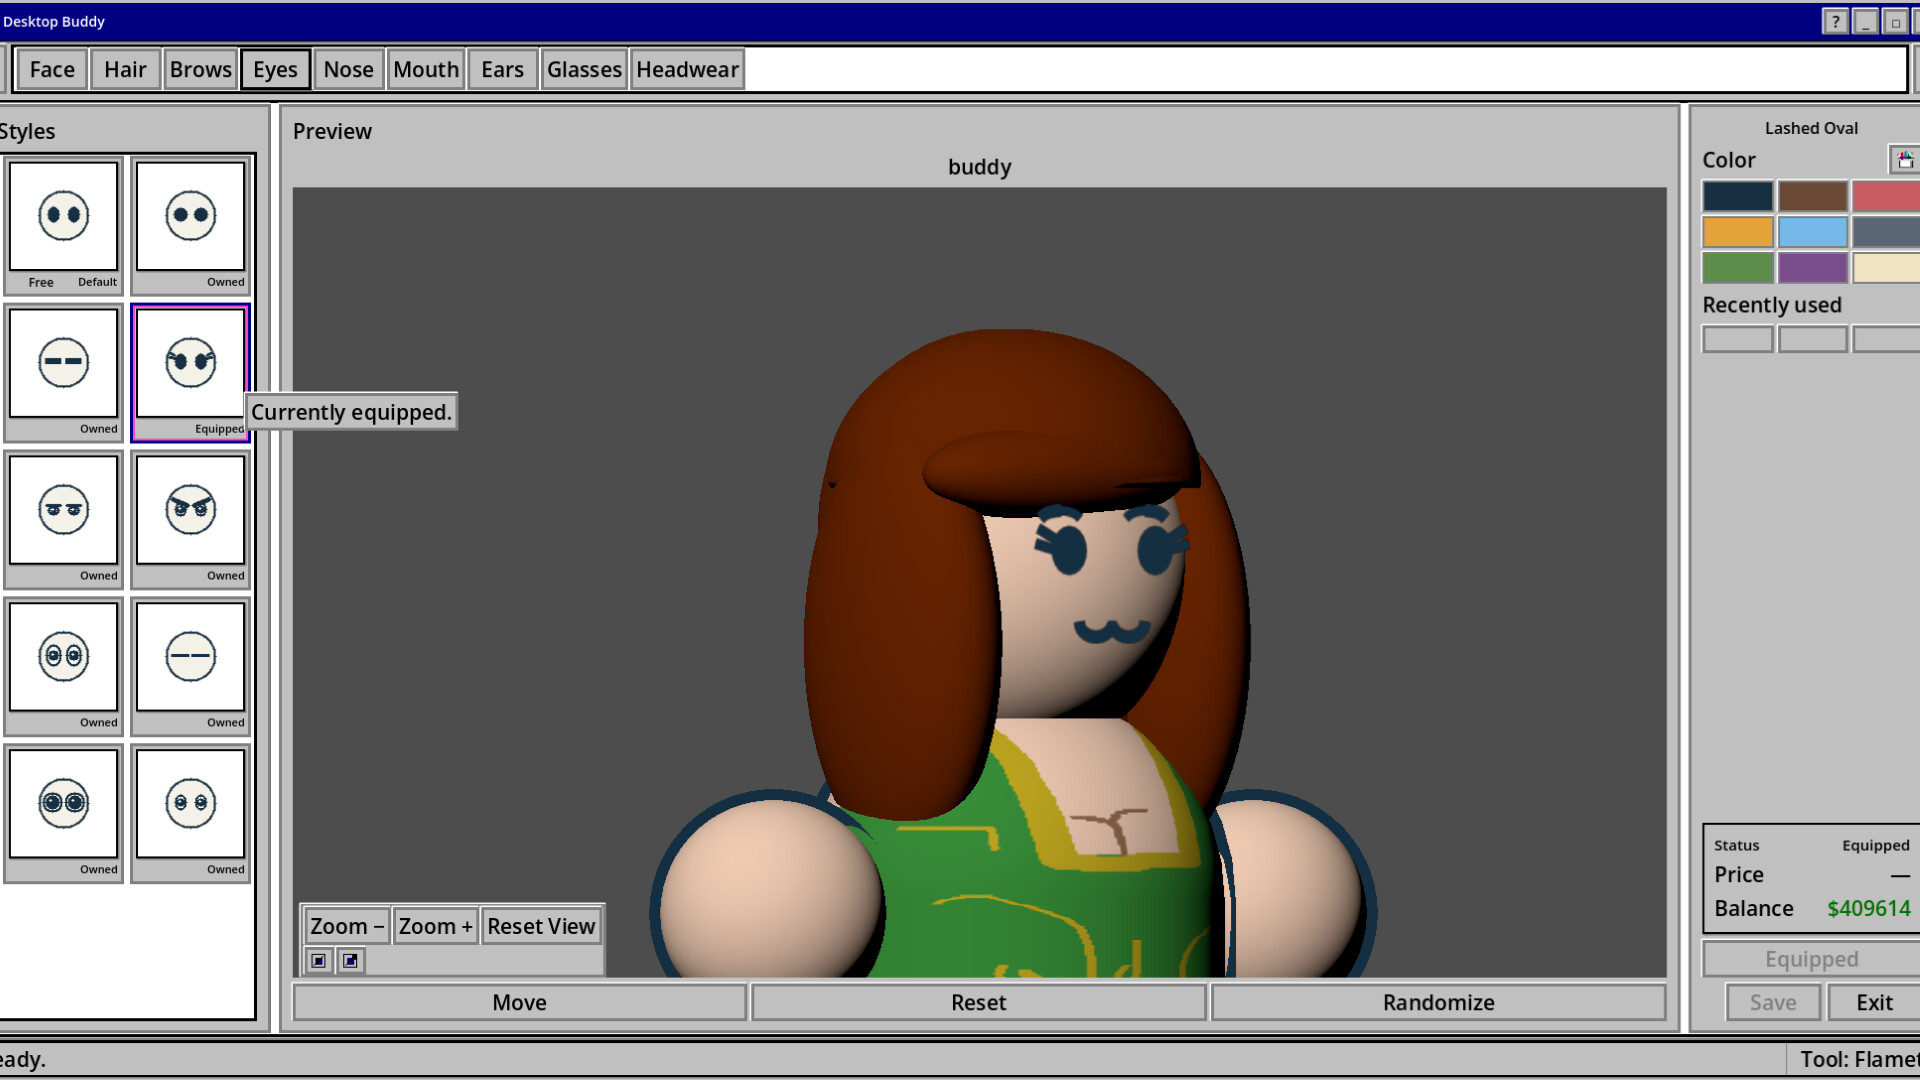Pick the red color swatch

(x=1886, y=196)
